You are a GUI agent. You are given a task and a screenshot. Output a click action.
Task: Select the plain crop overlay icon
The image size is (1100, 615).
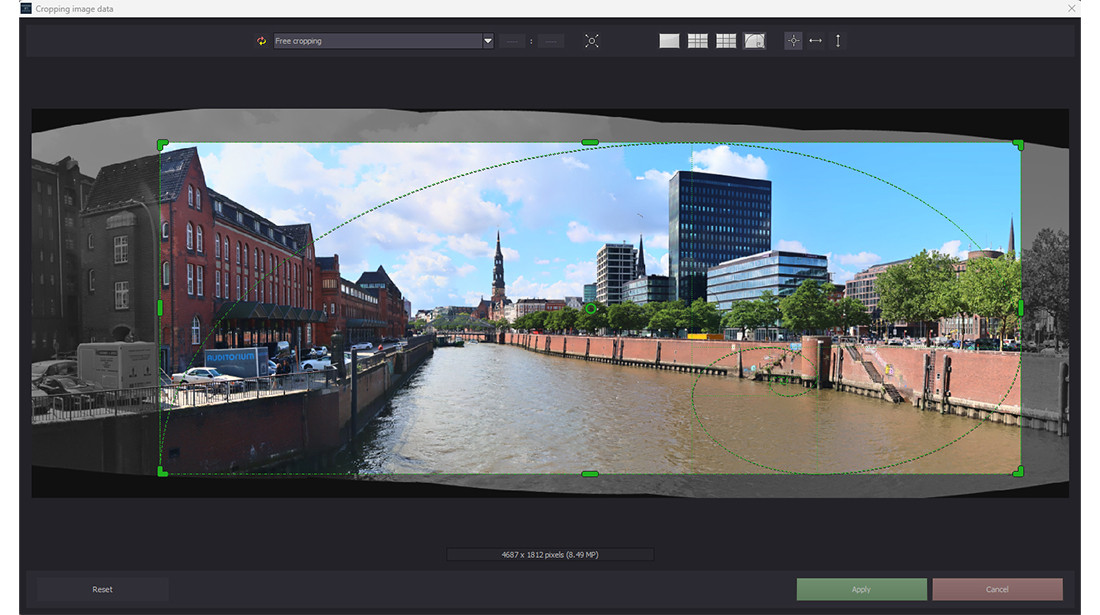click(x=668, y=40)
